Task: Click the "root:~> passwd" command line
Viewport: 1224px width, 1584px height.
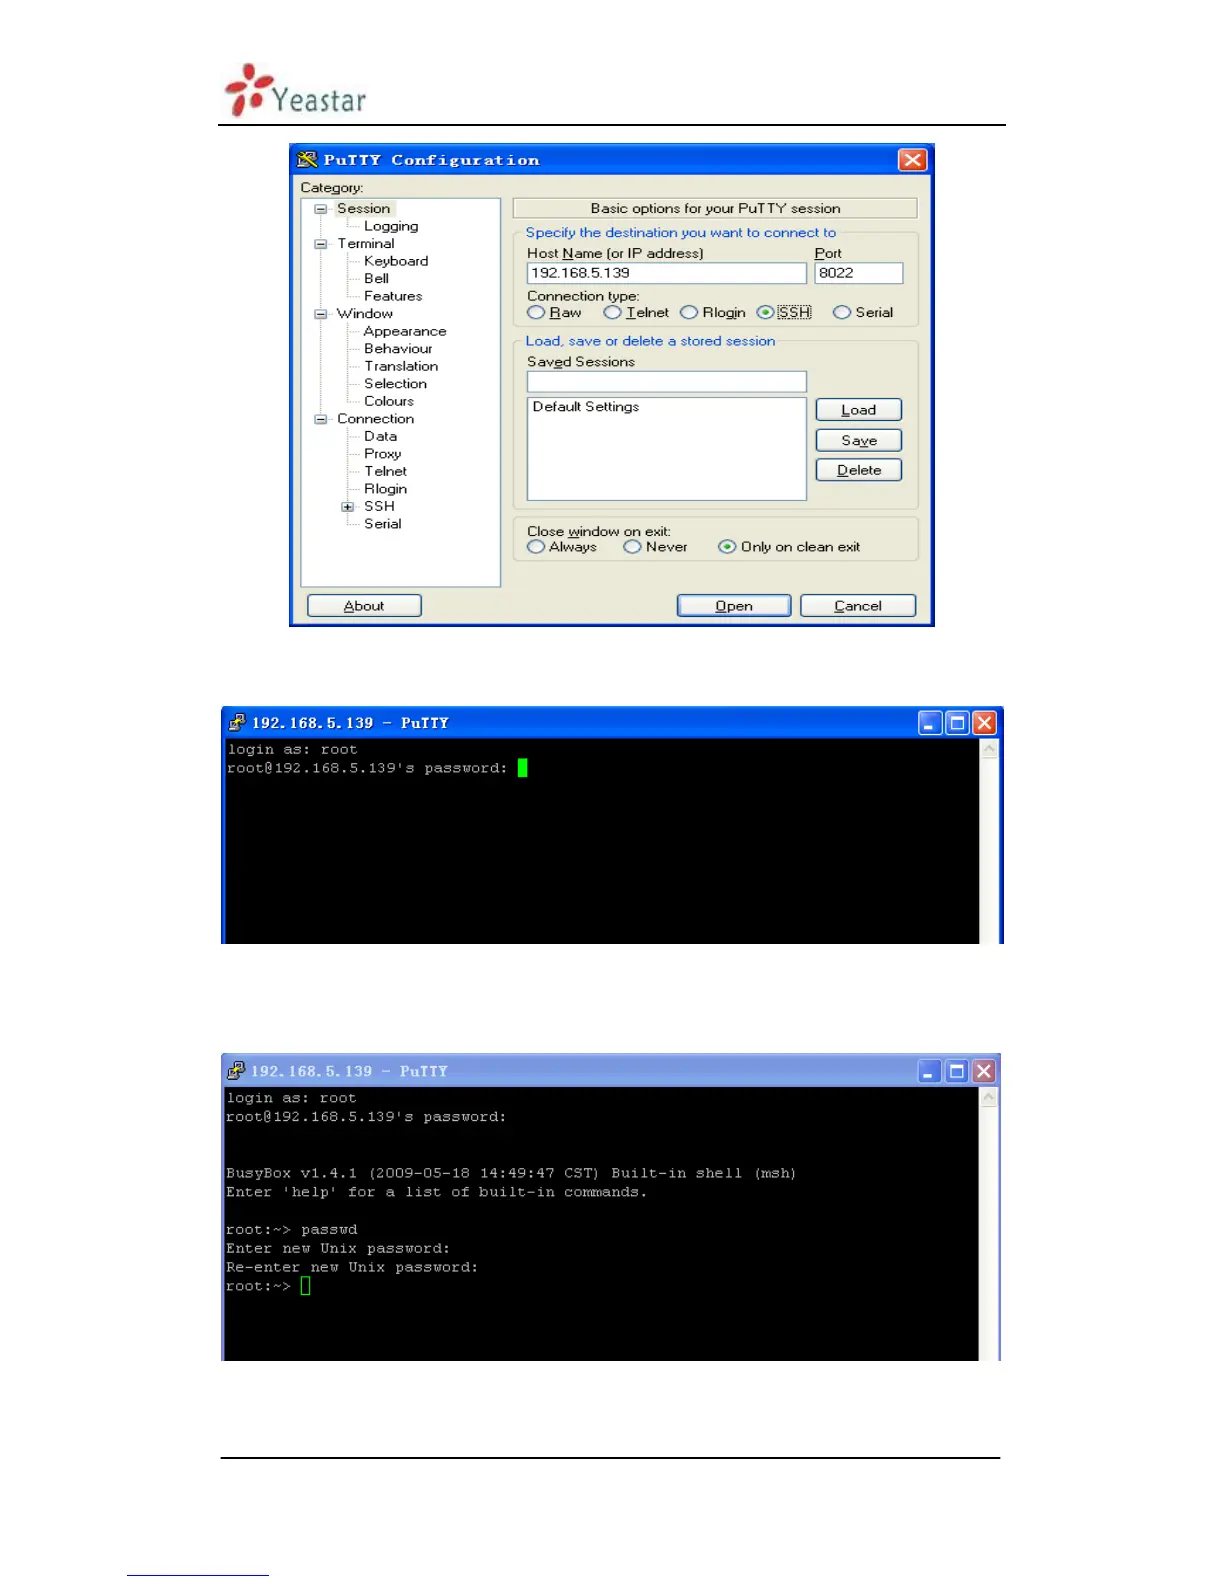Action: click(292, 1230)
